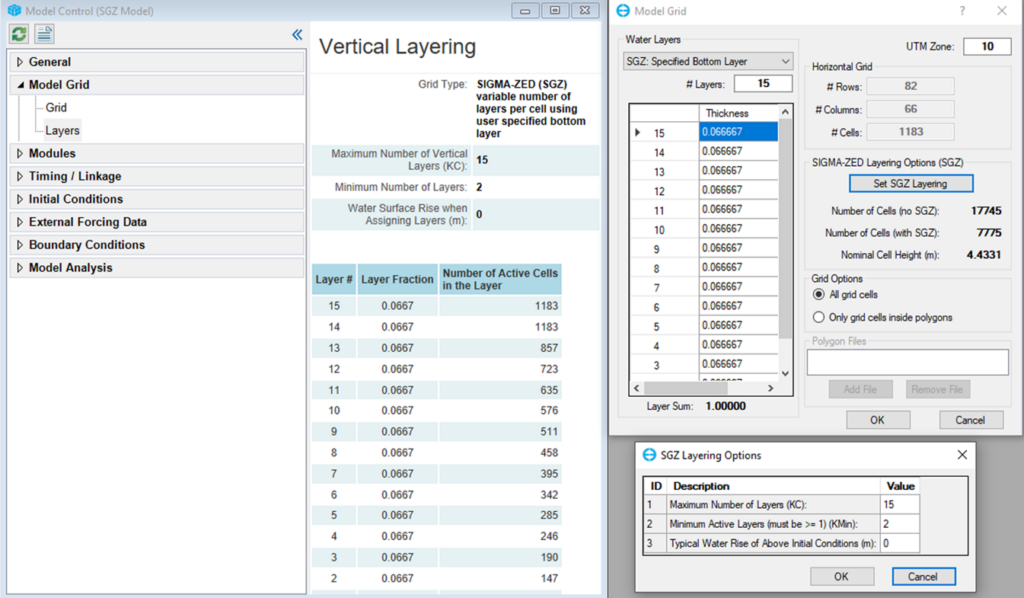
Task: Click the green refresh icon
Action: click(19, 34)
